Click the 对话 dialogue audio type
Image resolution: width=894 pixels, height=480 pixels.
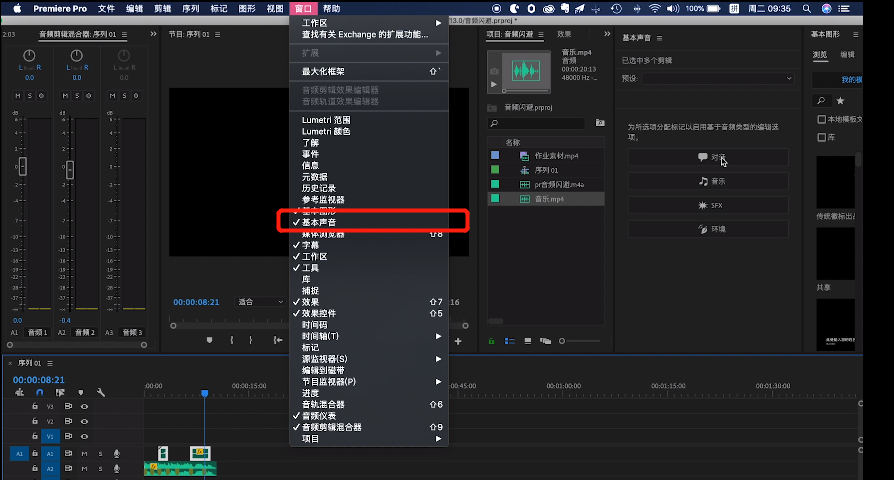tap(708, 157)
